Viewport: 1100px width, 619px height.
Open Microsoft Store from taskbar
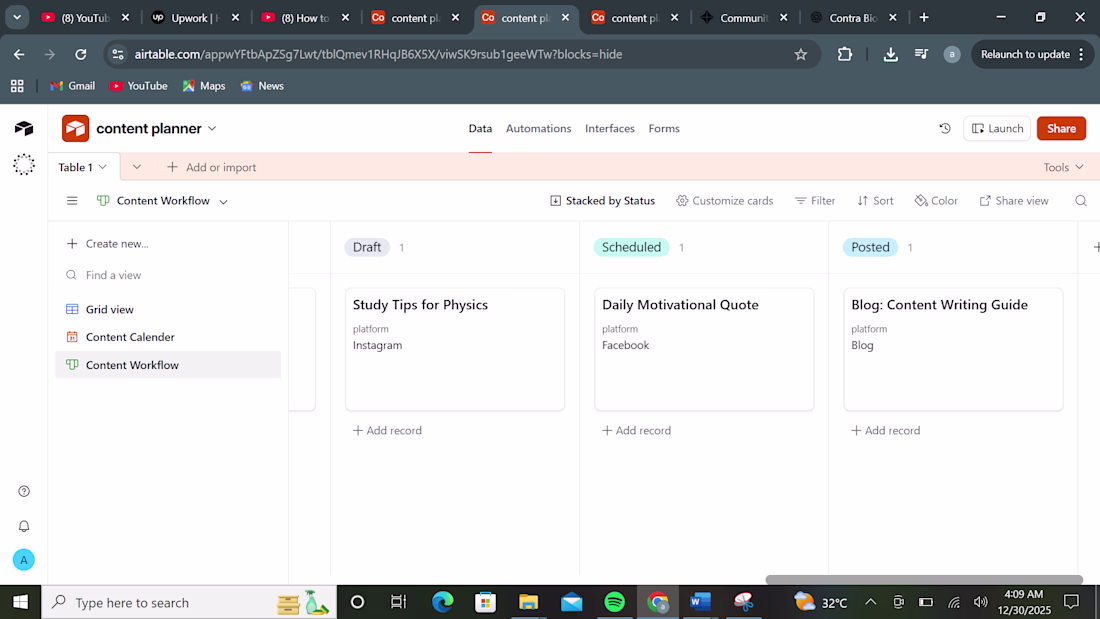485,602
